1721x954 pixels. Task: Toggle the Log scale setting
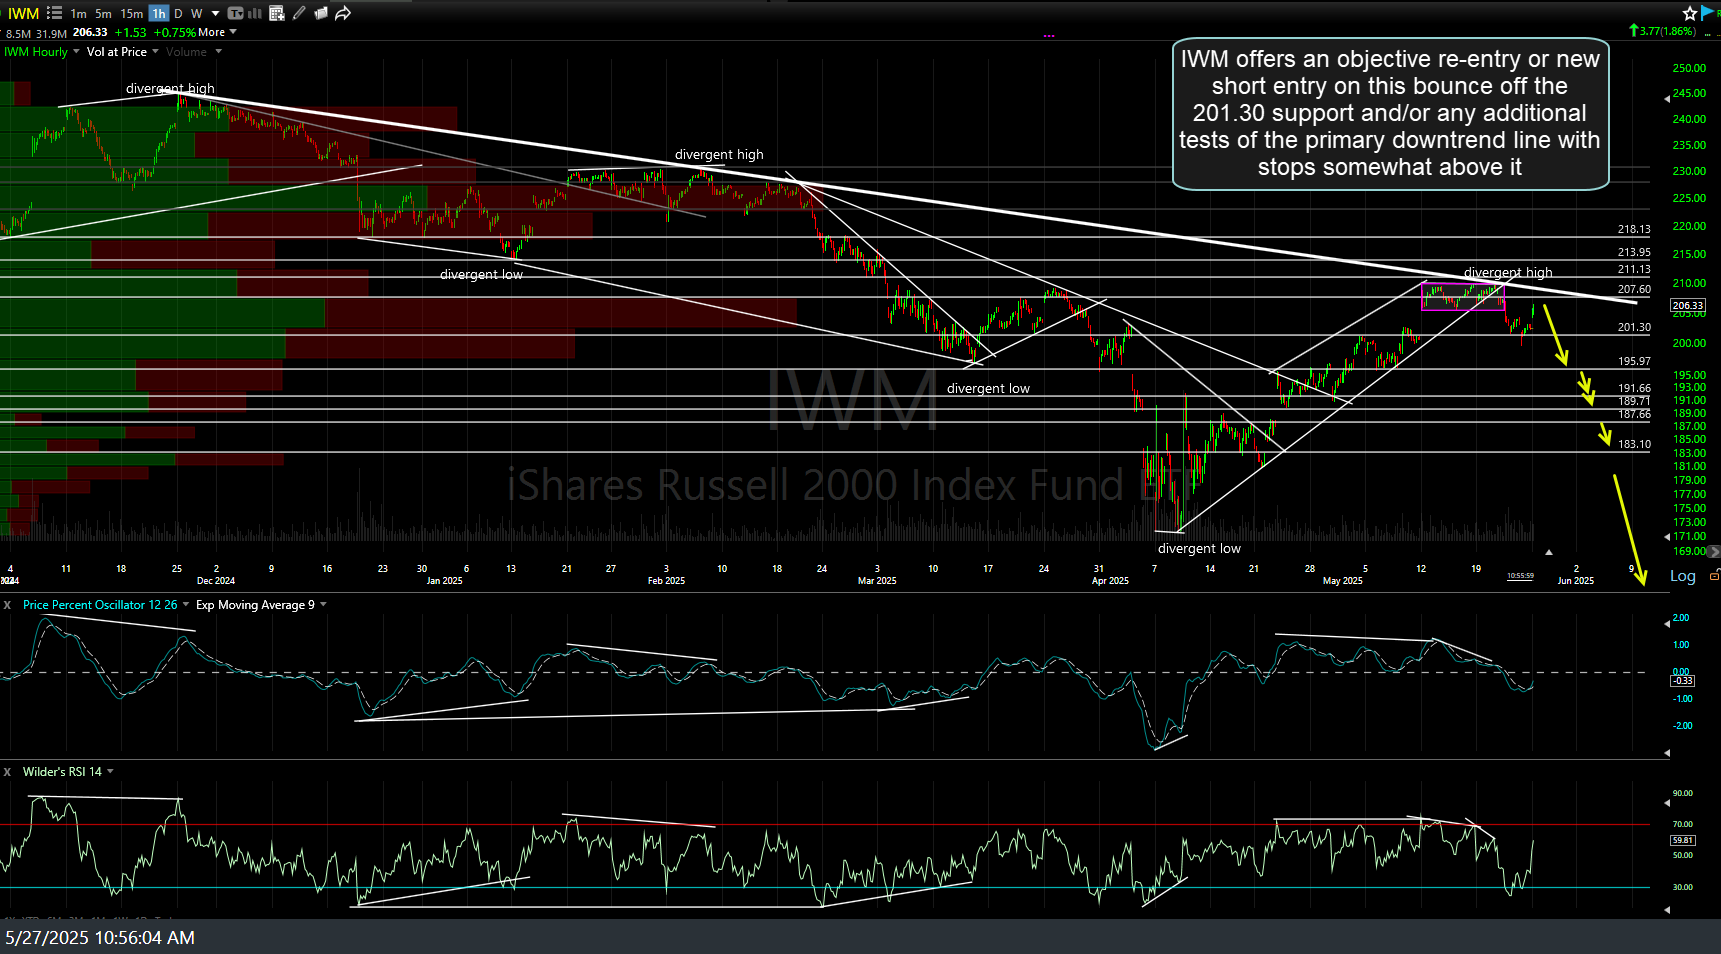click(1682, 576)
